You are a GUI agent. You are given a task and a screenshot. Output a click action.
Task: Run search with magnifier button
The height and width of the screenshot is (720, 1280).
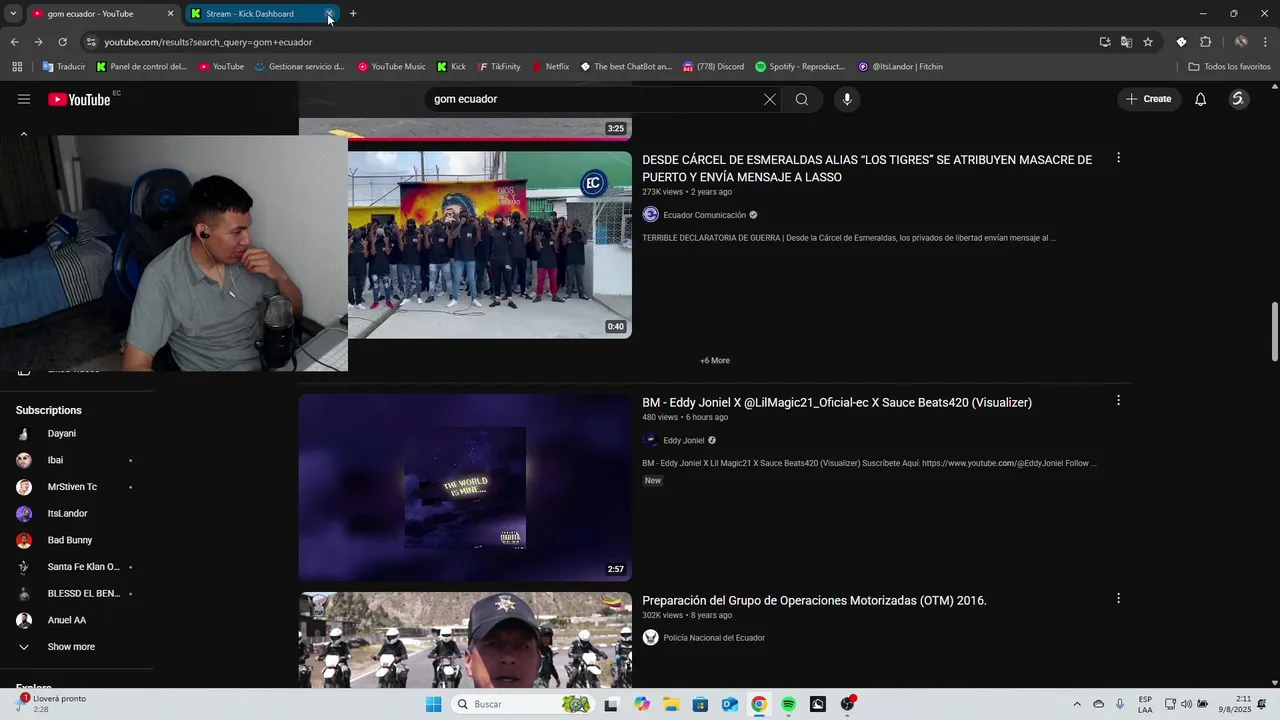pos(802,99)
